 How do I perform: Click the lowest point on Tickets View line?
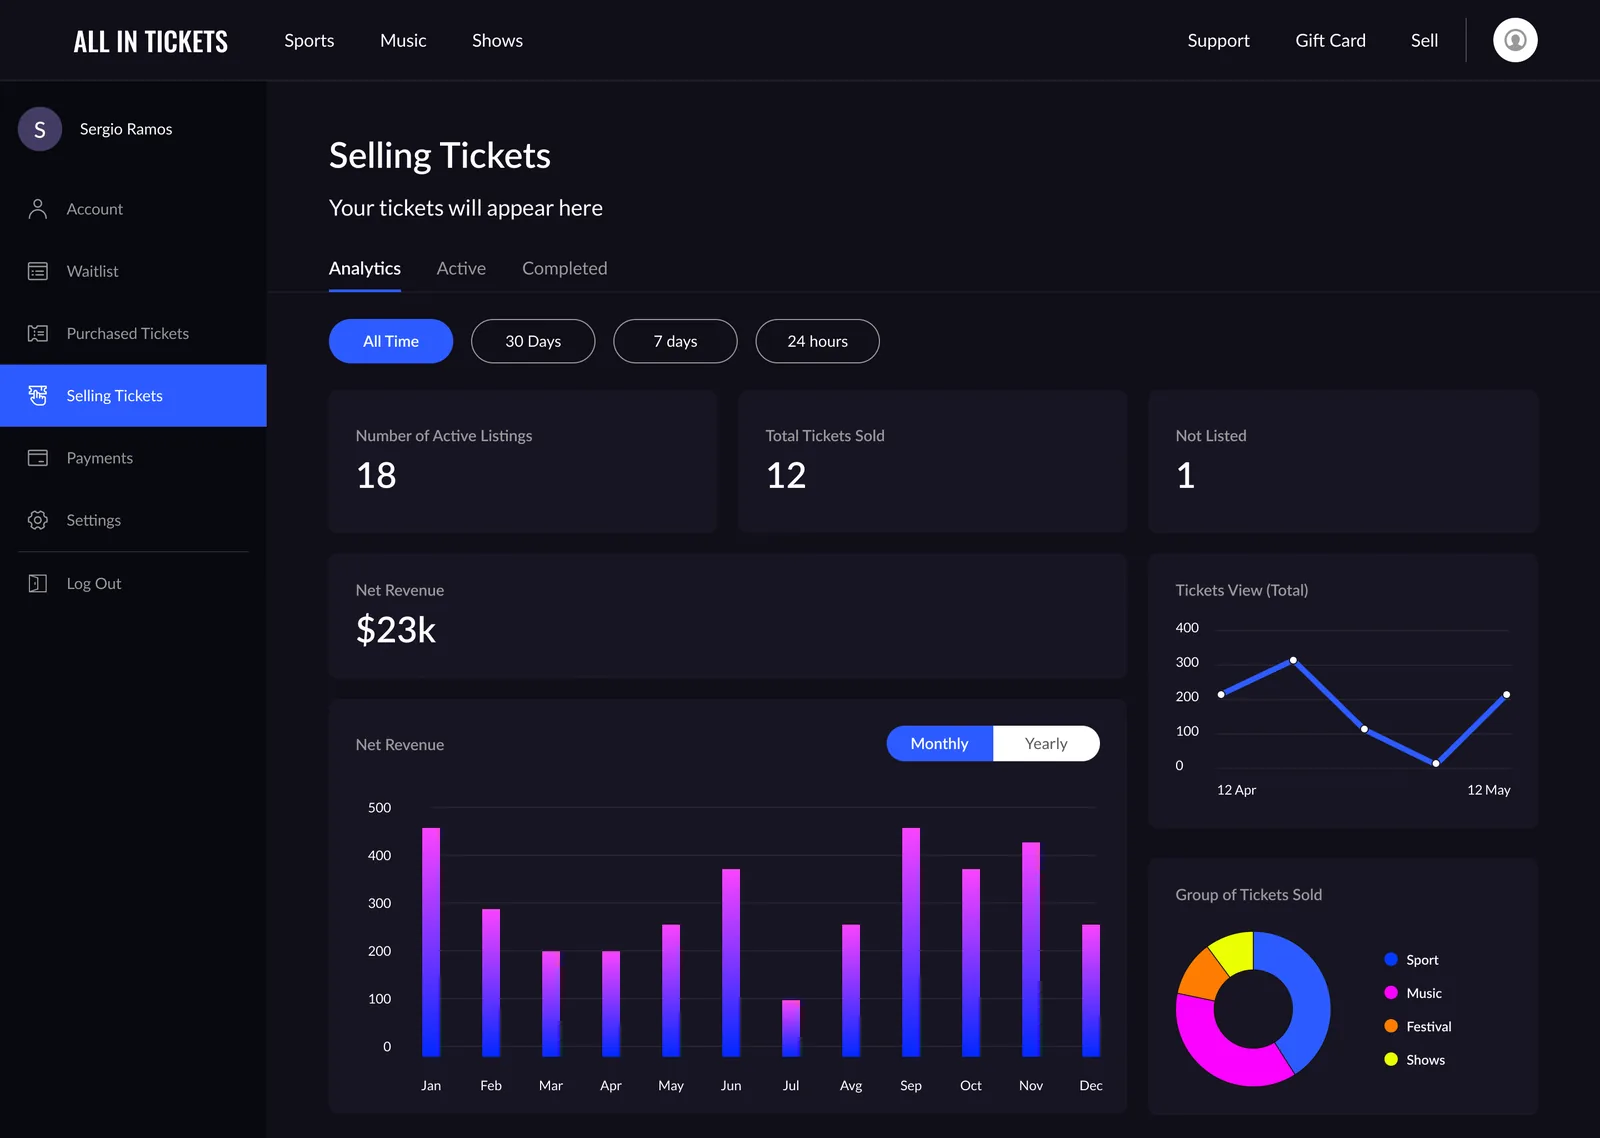coord(1436,763)
